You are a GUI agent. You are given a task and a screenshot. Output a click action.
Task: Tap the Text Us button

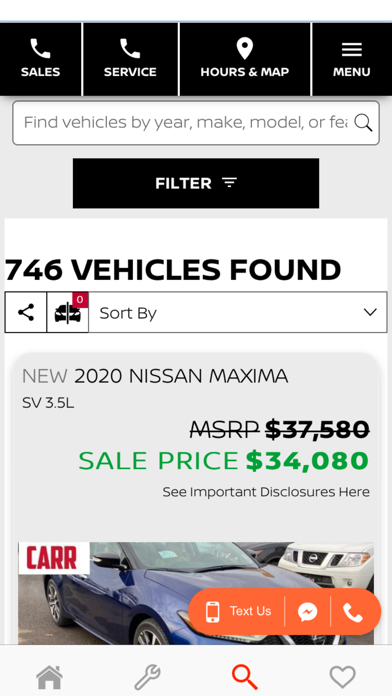tap(238, 611)
